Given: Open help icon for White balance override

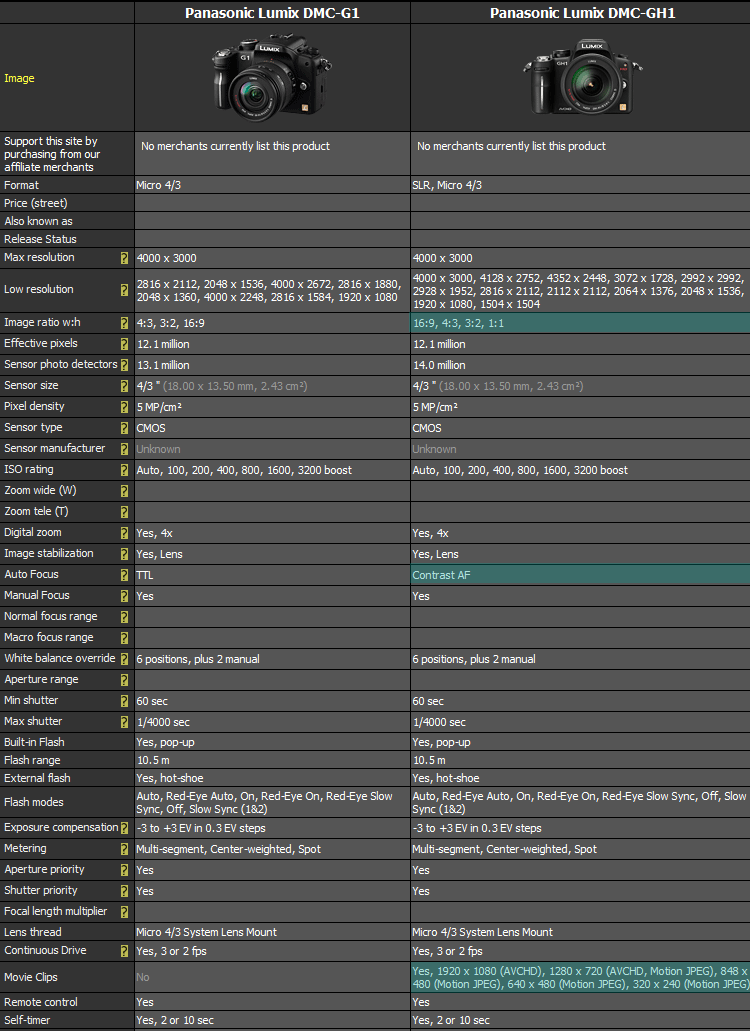Looking at the screenshot, I should point(124,659).
